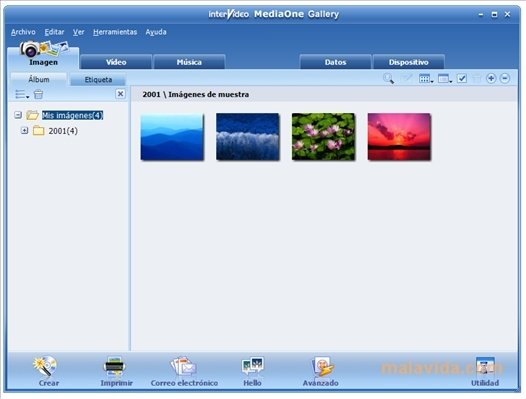This screenshot has width=526, height=399.
Task: Click the camera and photos Imagen icon
Action: [44, 49]
